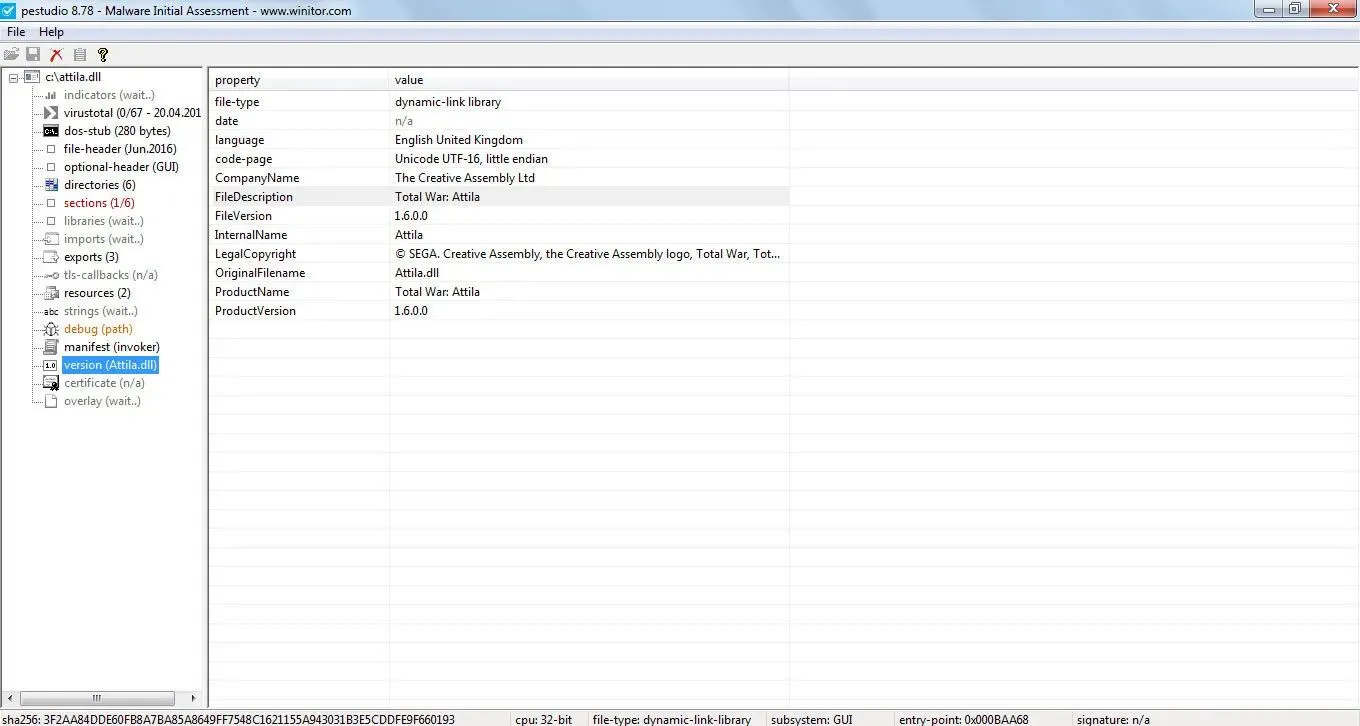Collapse the c:\attila.dll tree root

pos(11,77)
